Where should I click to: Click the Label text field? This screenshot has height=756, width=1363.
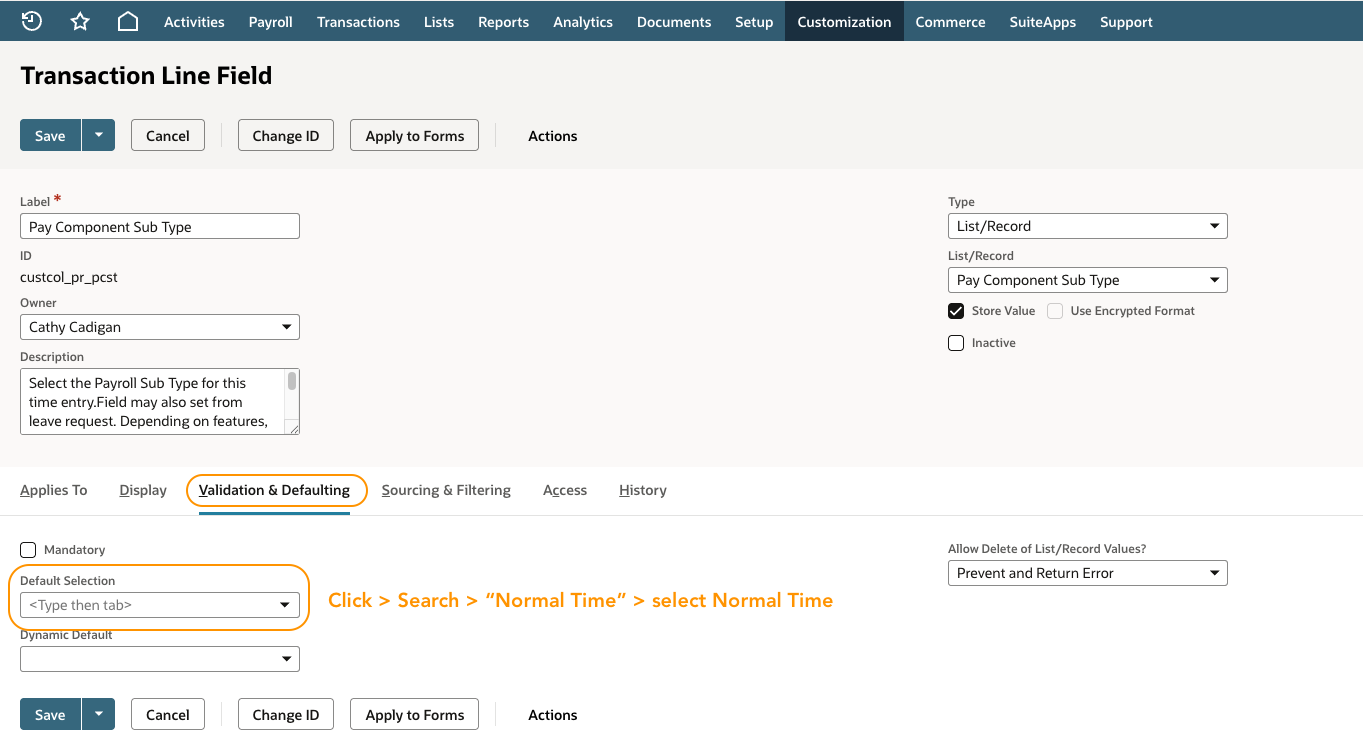pyautogui.click(x=160, y=226)
